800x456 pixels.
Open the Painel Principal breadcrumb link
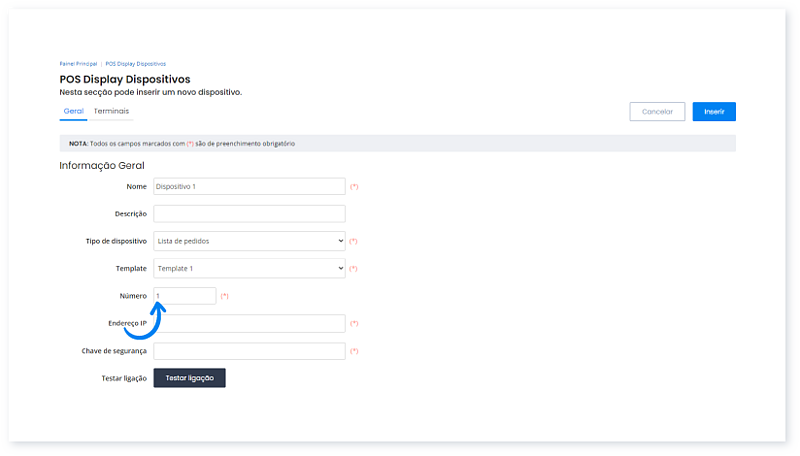(79, 63)
